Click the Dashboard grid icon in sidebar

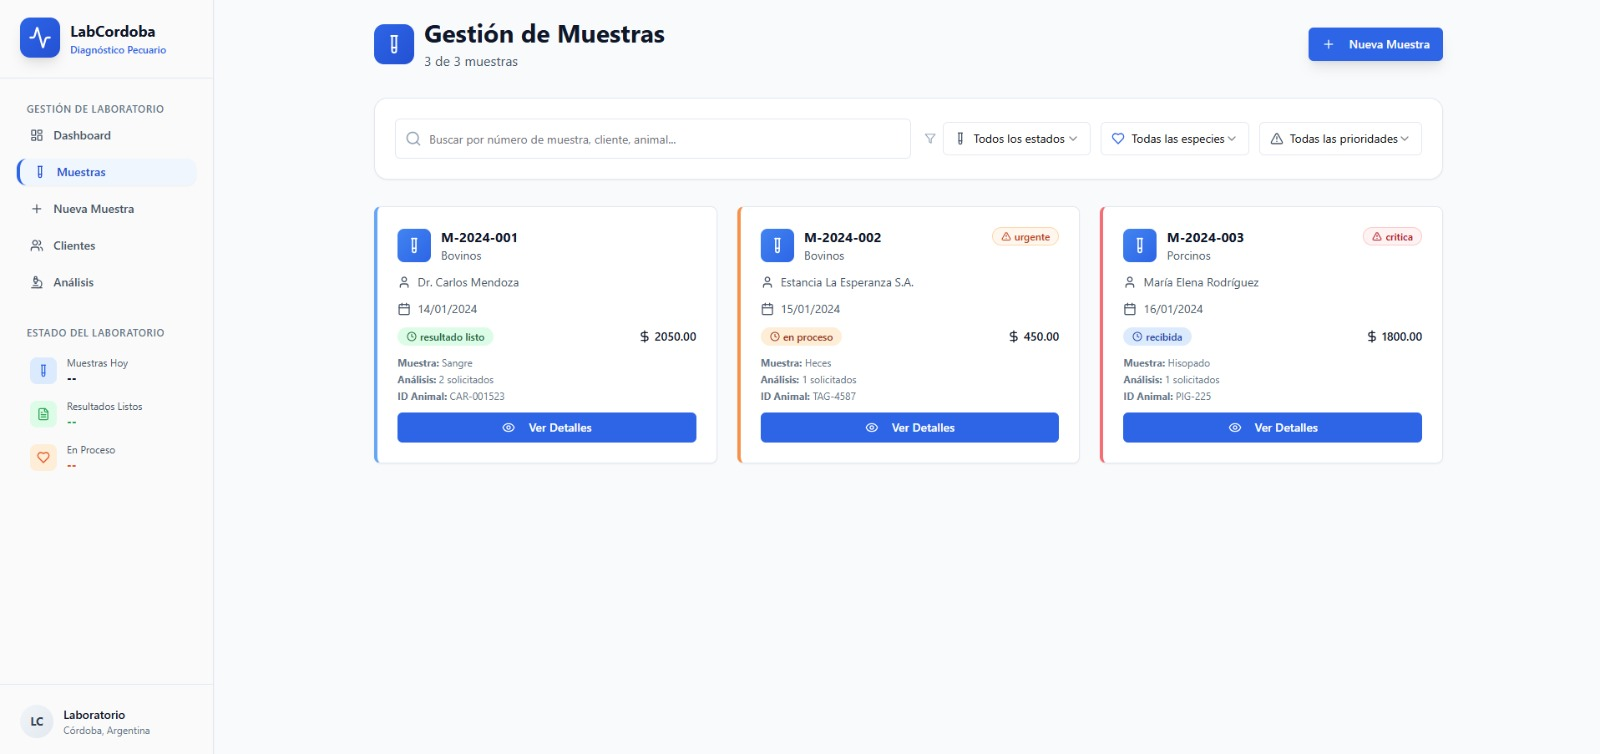pos(37,135)
